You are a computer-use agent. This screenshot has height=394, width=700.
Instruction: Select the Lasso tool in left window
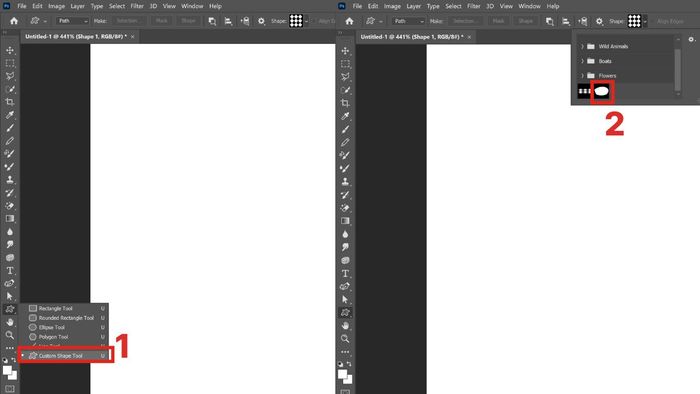coord(10,76)
